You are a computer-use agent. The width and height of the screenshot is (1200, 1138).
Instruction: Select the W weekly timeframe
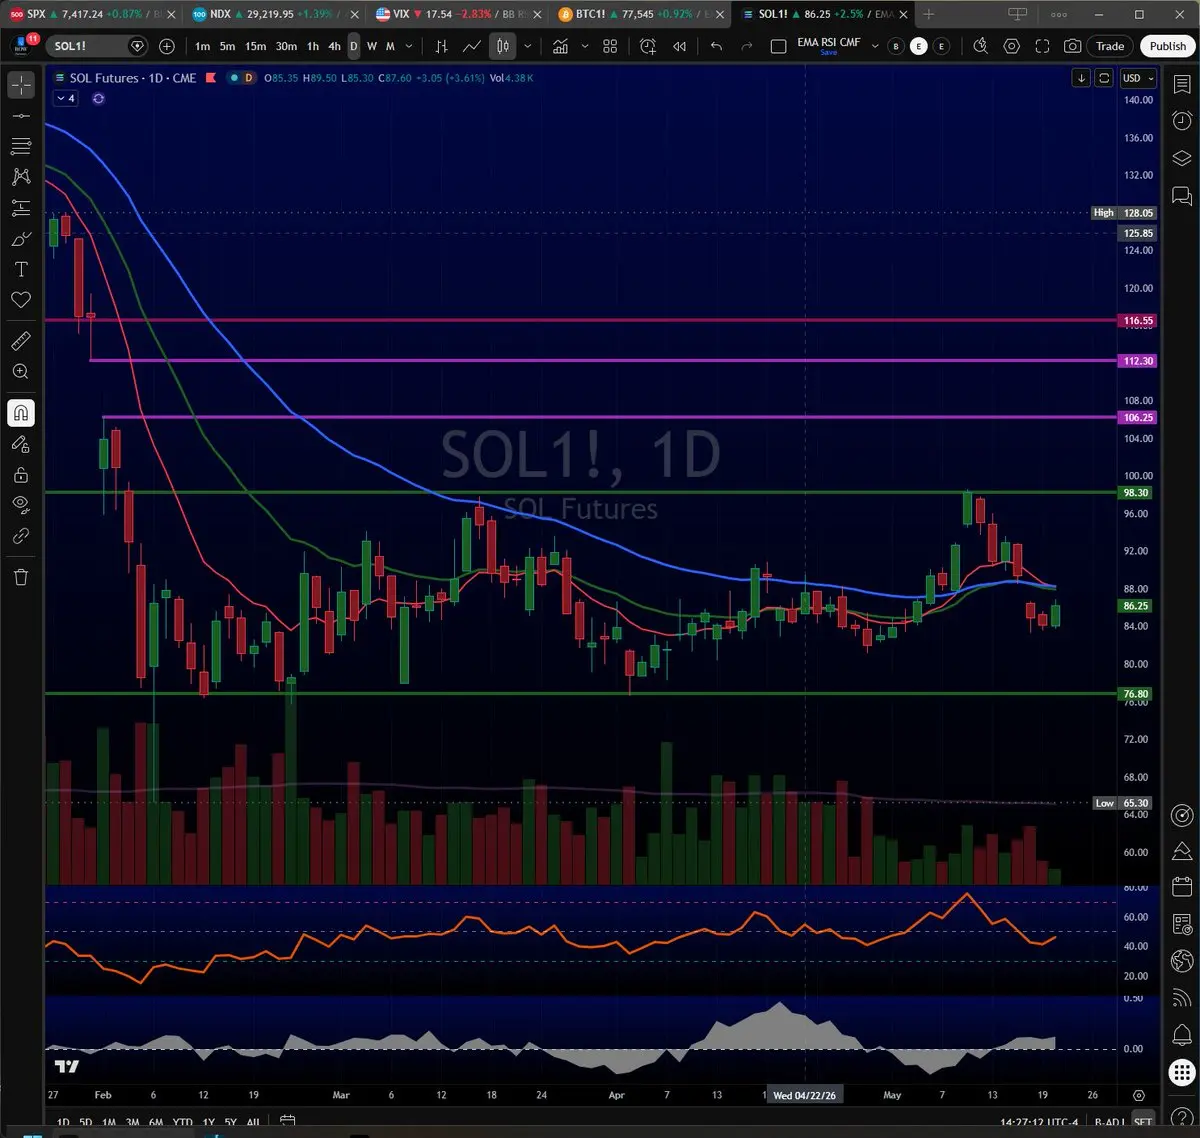coord(372,46)
